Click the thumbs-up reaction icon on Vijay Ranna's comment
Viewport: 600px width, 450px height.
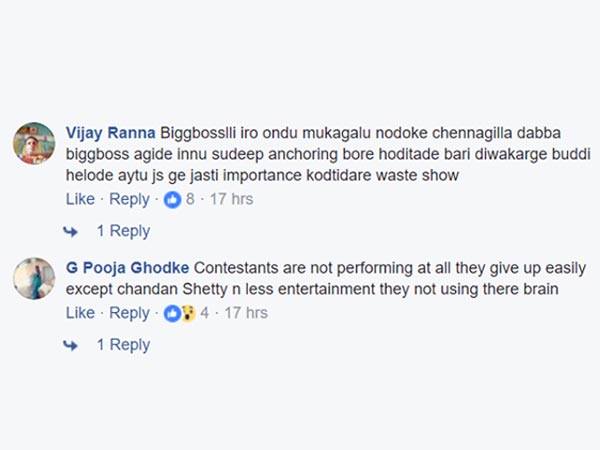tap(171, 199)
